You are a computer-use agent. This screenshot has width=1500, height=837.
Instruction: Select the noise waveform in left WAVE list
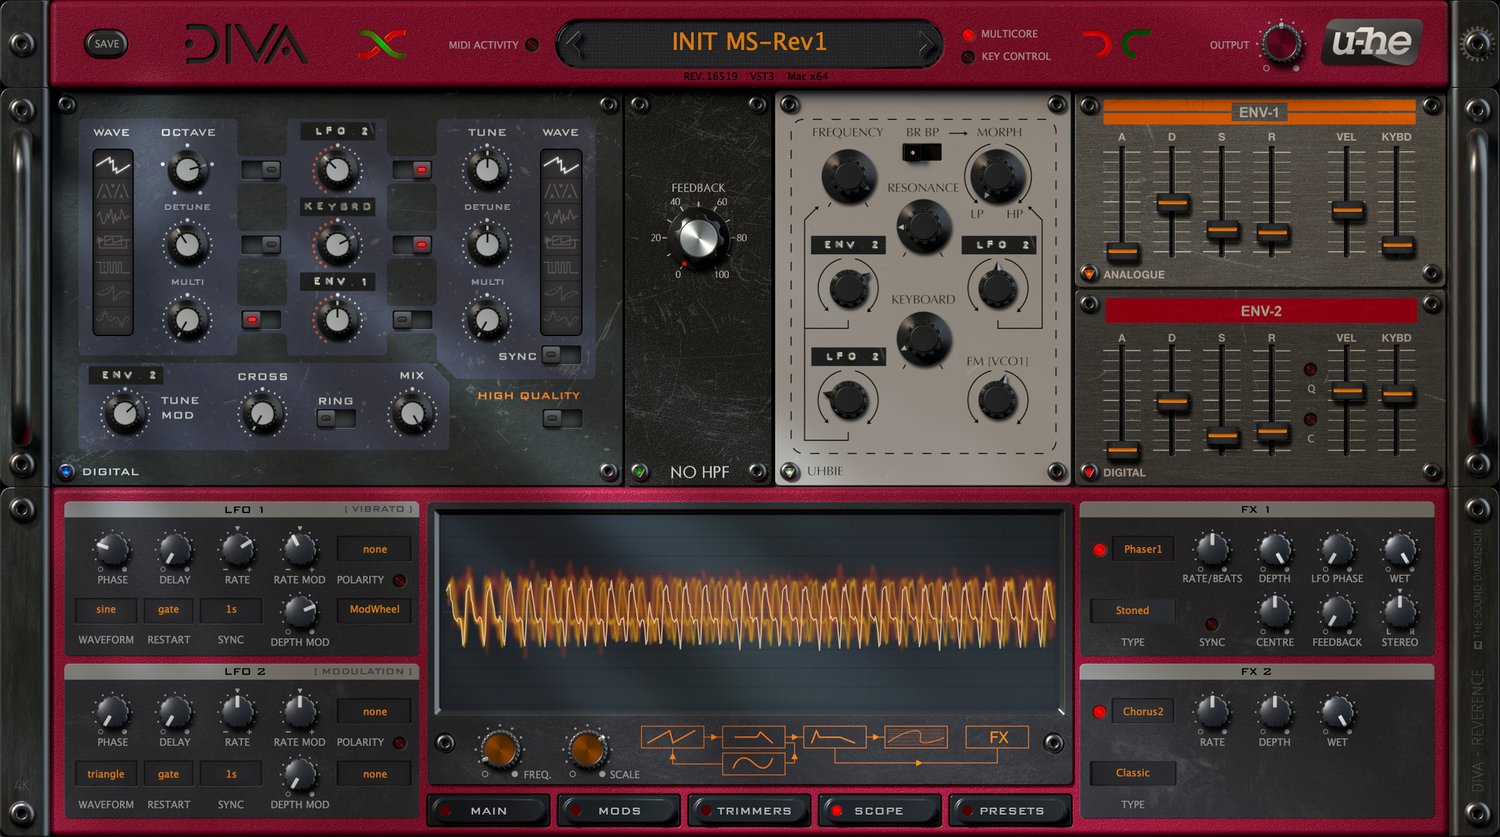(x=112, y=216)
